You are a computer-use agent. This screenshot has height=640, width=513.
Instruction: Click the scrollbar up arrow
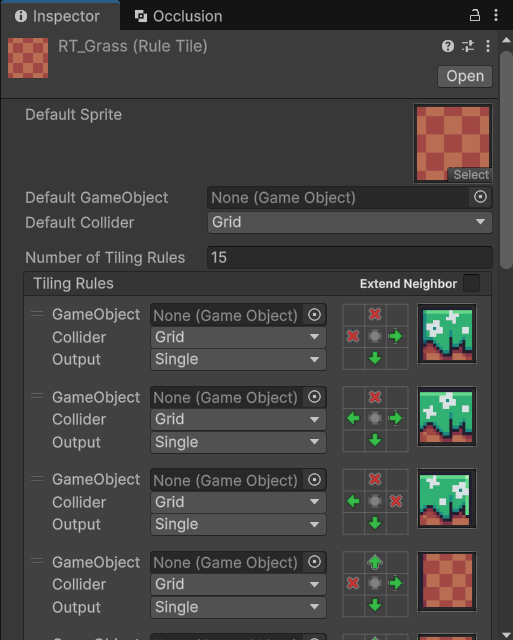click(506, 40)
